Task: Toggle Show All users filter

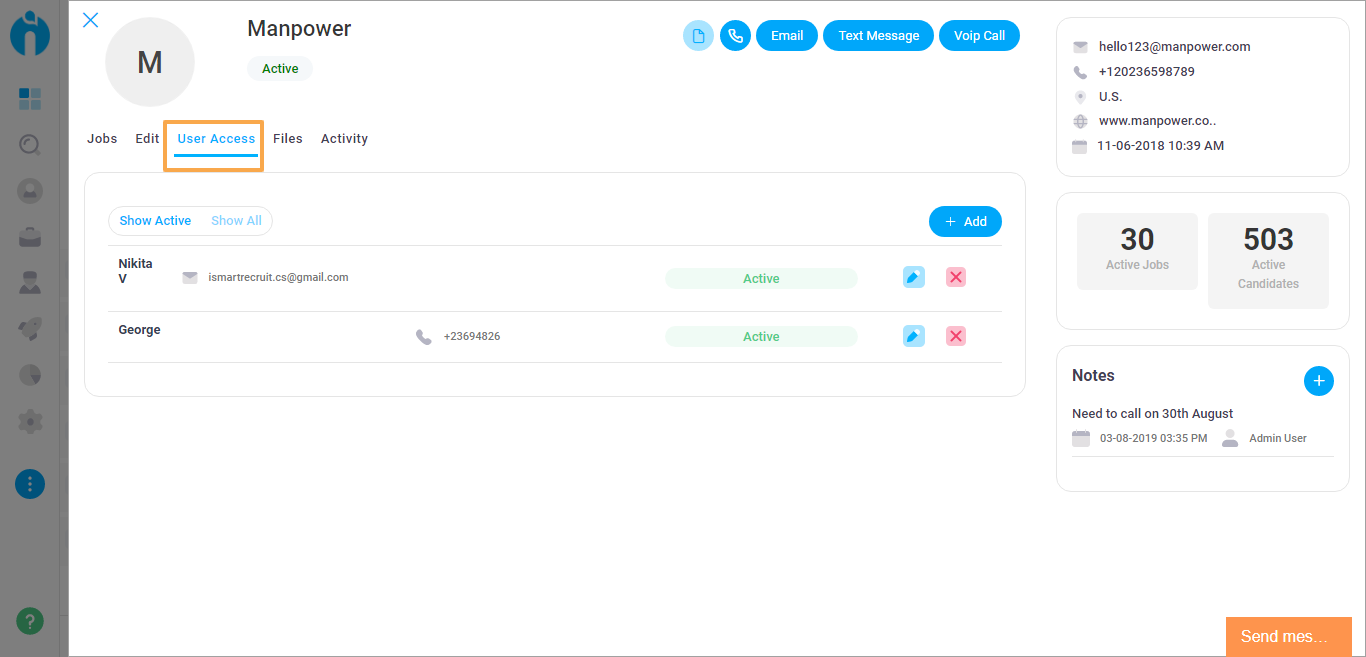Action: 236,221
